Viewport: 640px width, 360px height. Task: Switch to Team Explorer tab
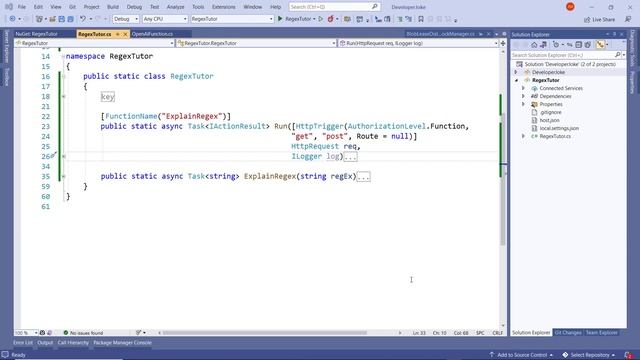pos(601,333)
